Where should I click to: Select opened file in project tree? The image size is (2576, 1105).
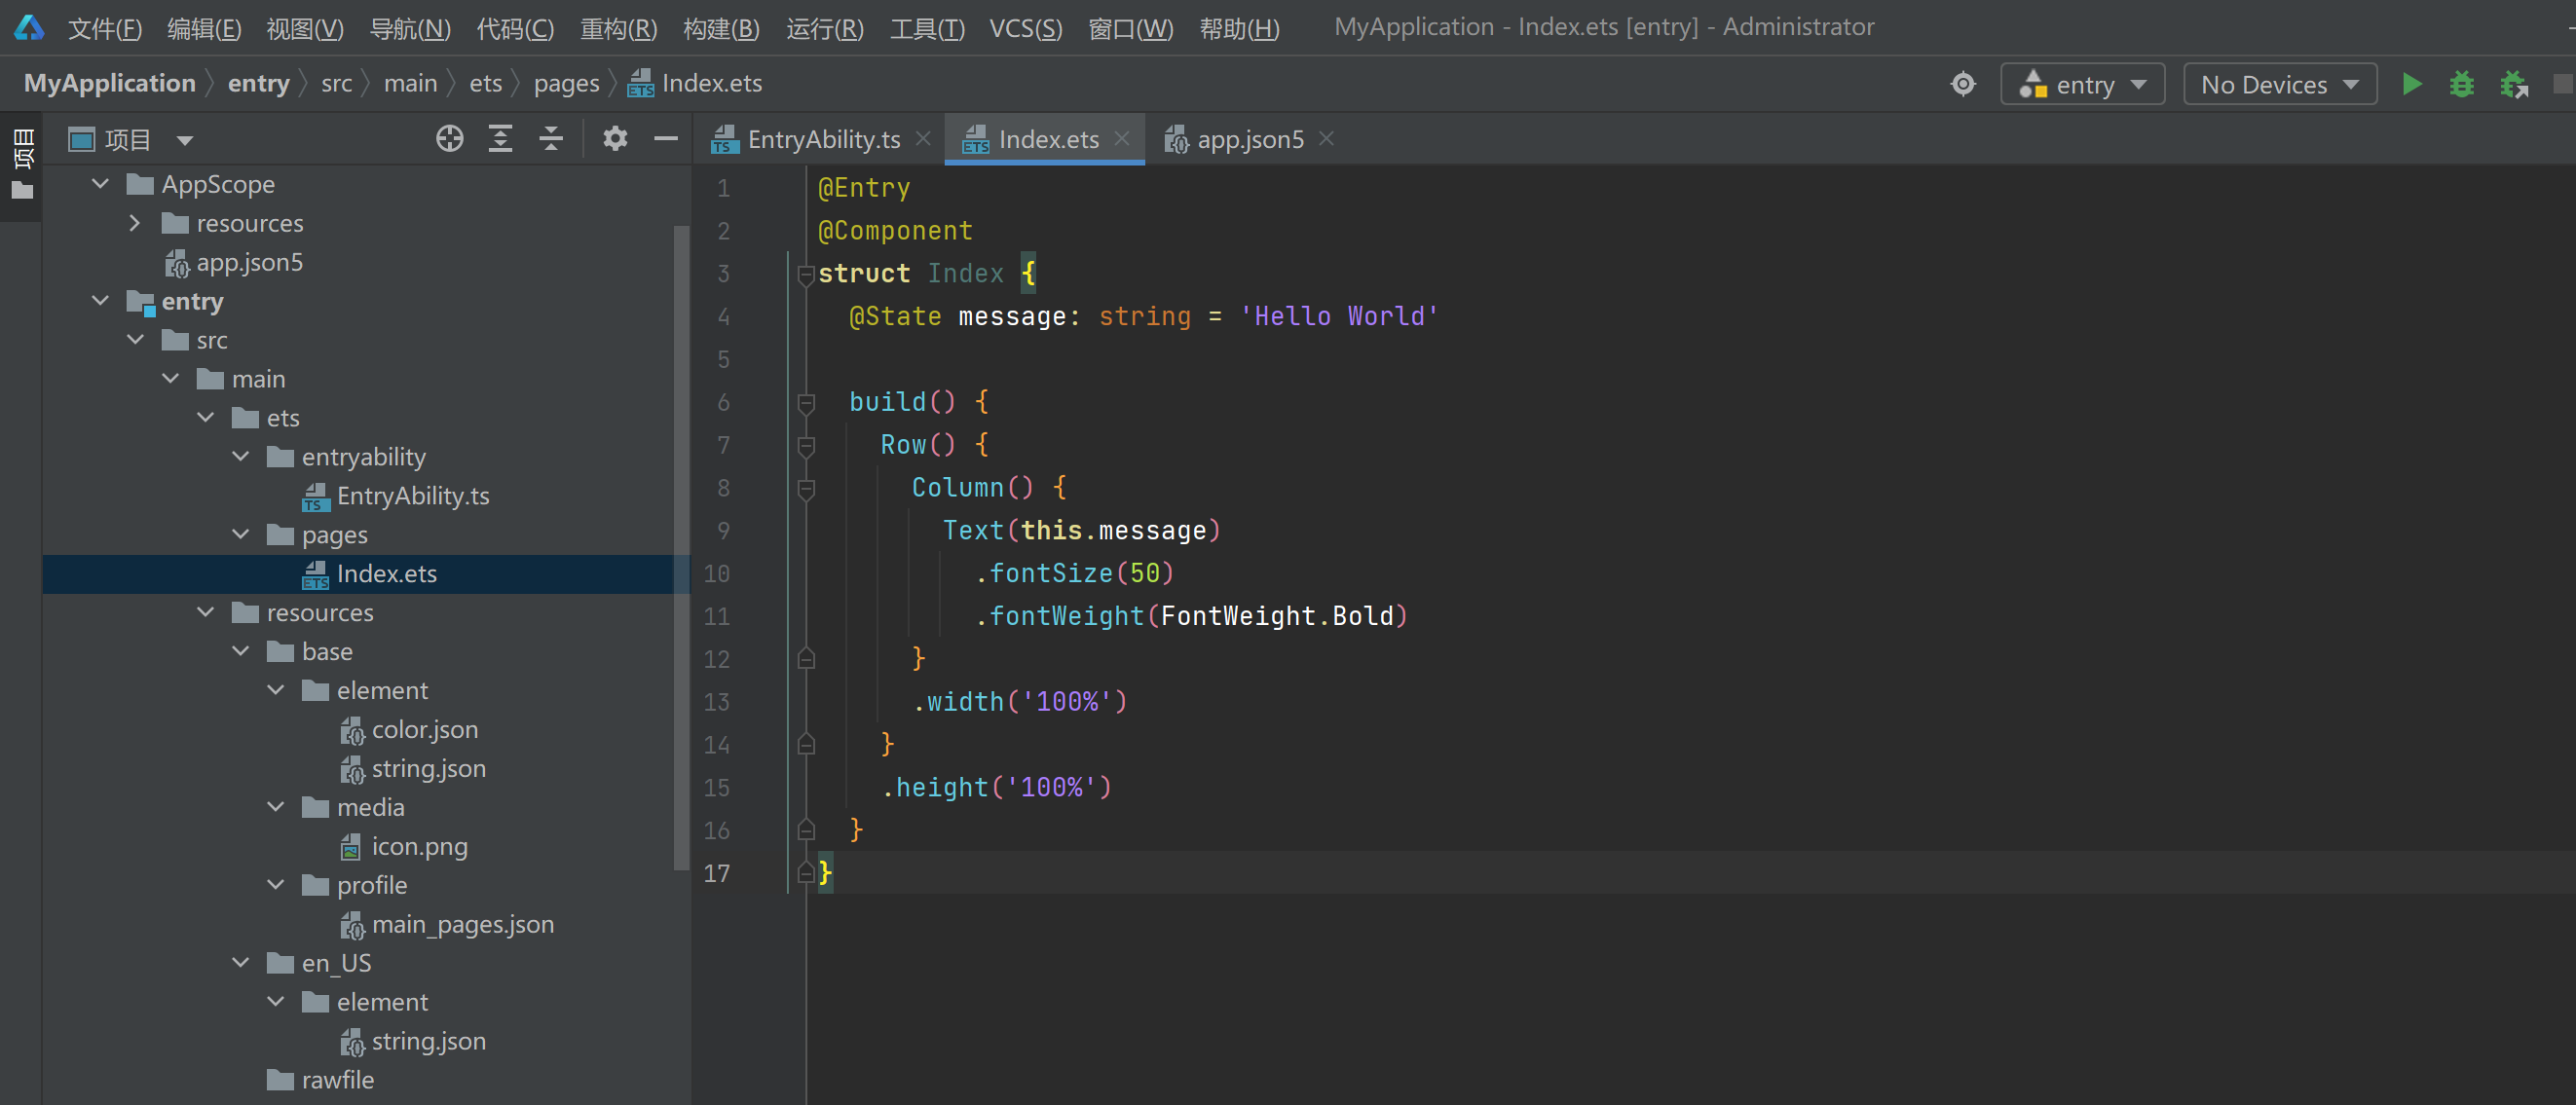[449, 139]
